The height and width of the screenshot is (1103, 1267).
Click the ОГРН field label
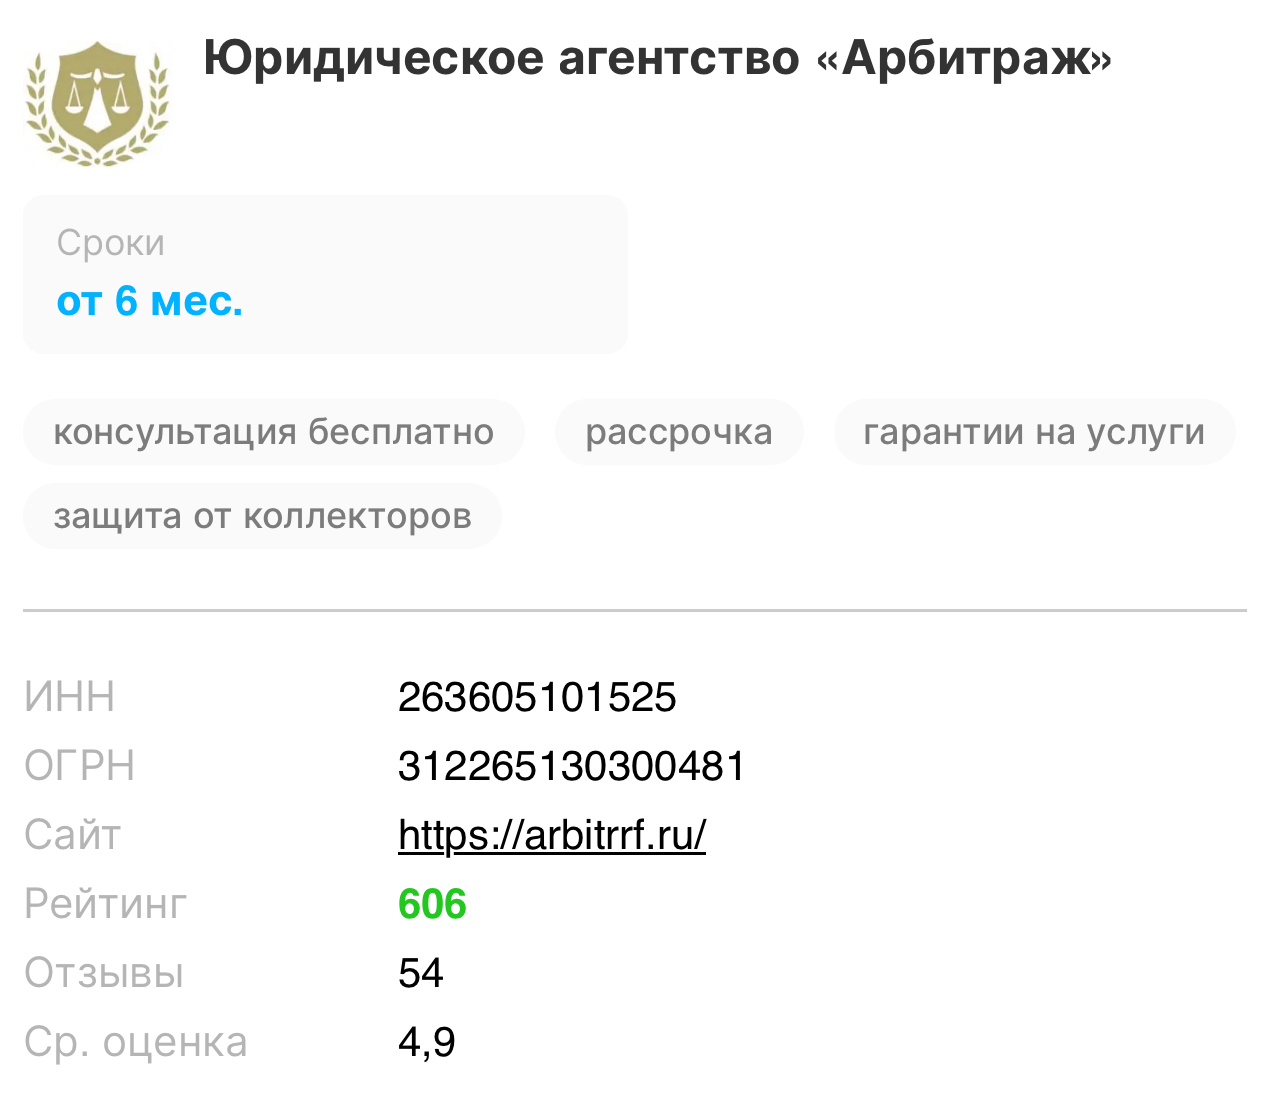click(79, 766)
